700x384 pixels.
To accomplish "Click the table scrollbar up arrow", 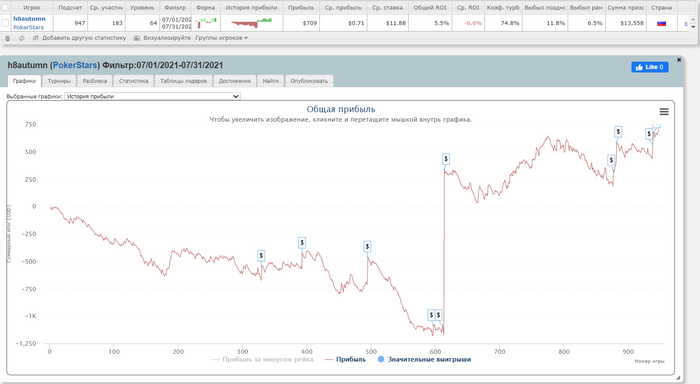I will pyautogui.click(x=693, y=20).
